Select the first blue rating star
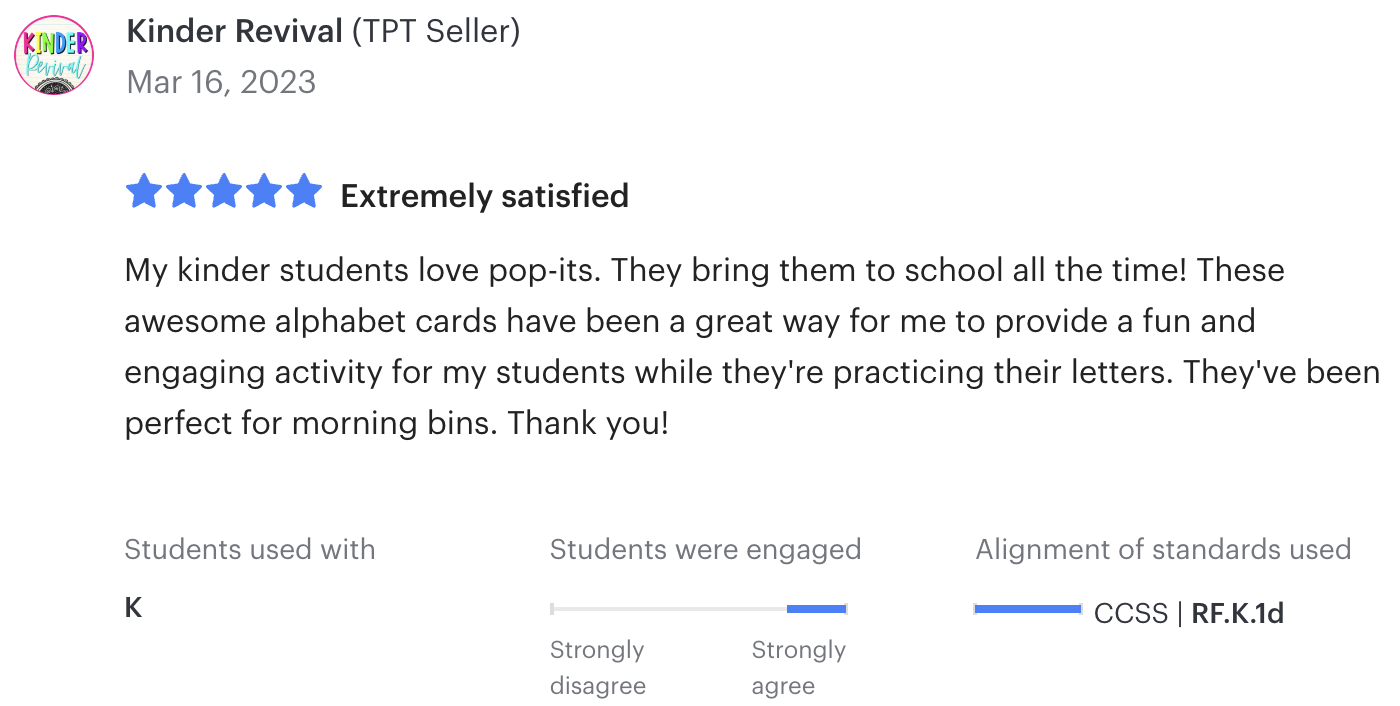 (x=144, y=191)
